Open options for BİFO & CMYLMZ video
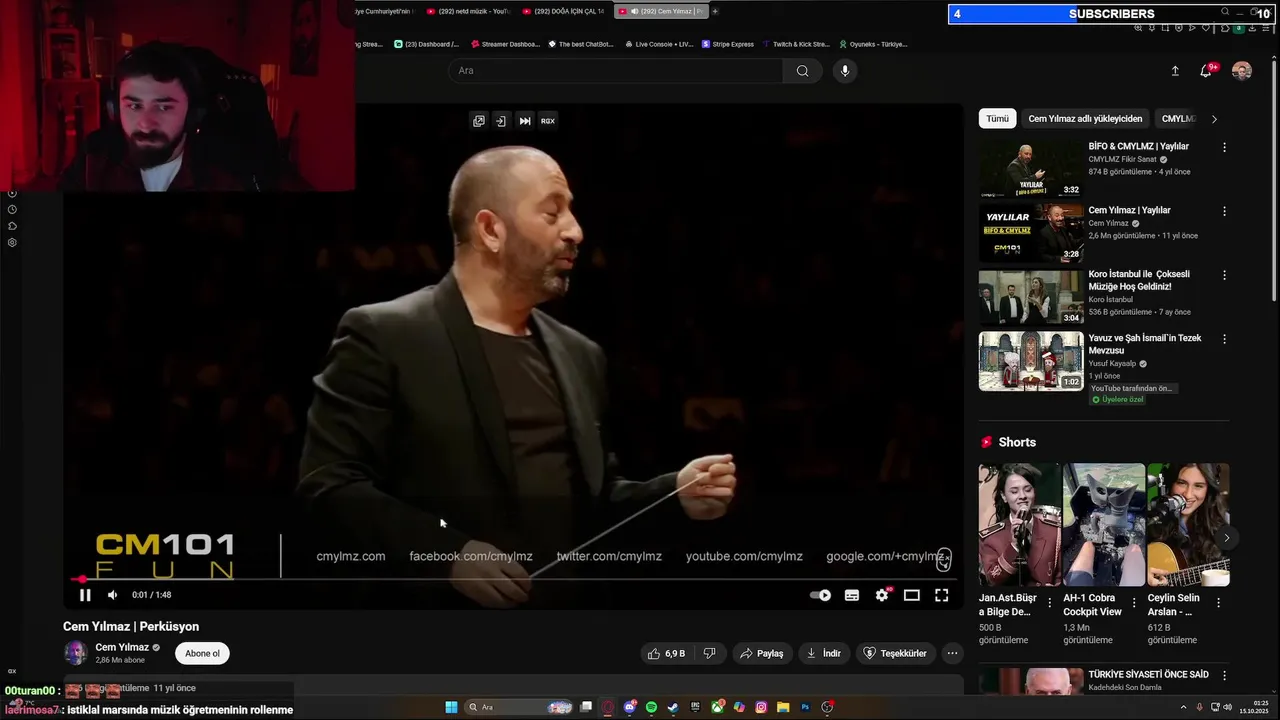Screen dimensions: 1280x720 click(x=1224, y=147)
